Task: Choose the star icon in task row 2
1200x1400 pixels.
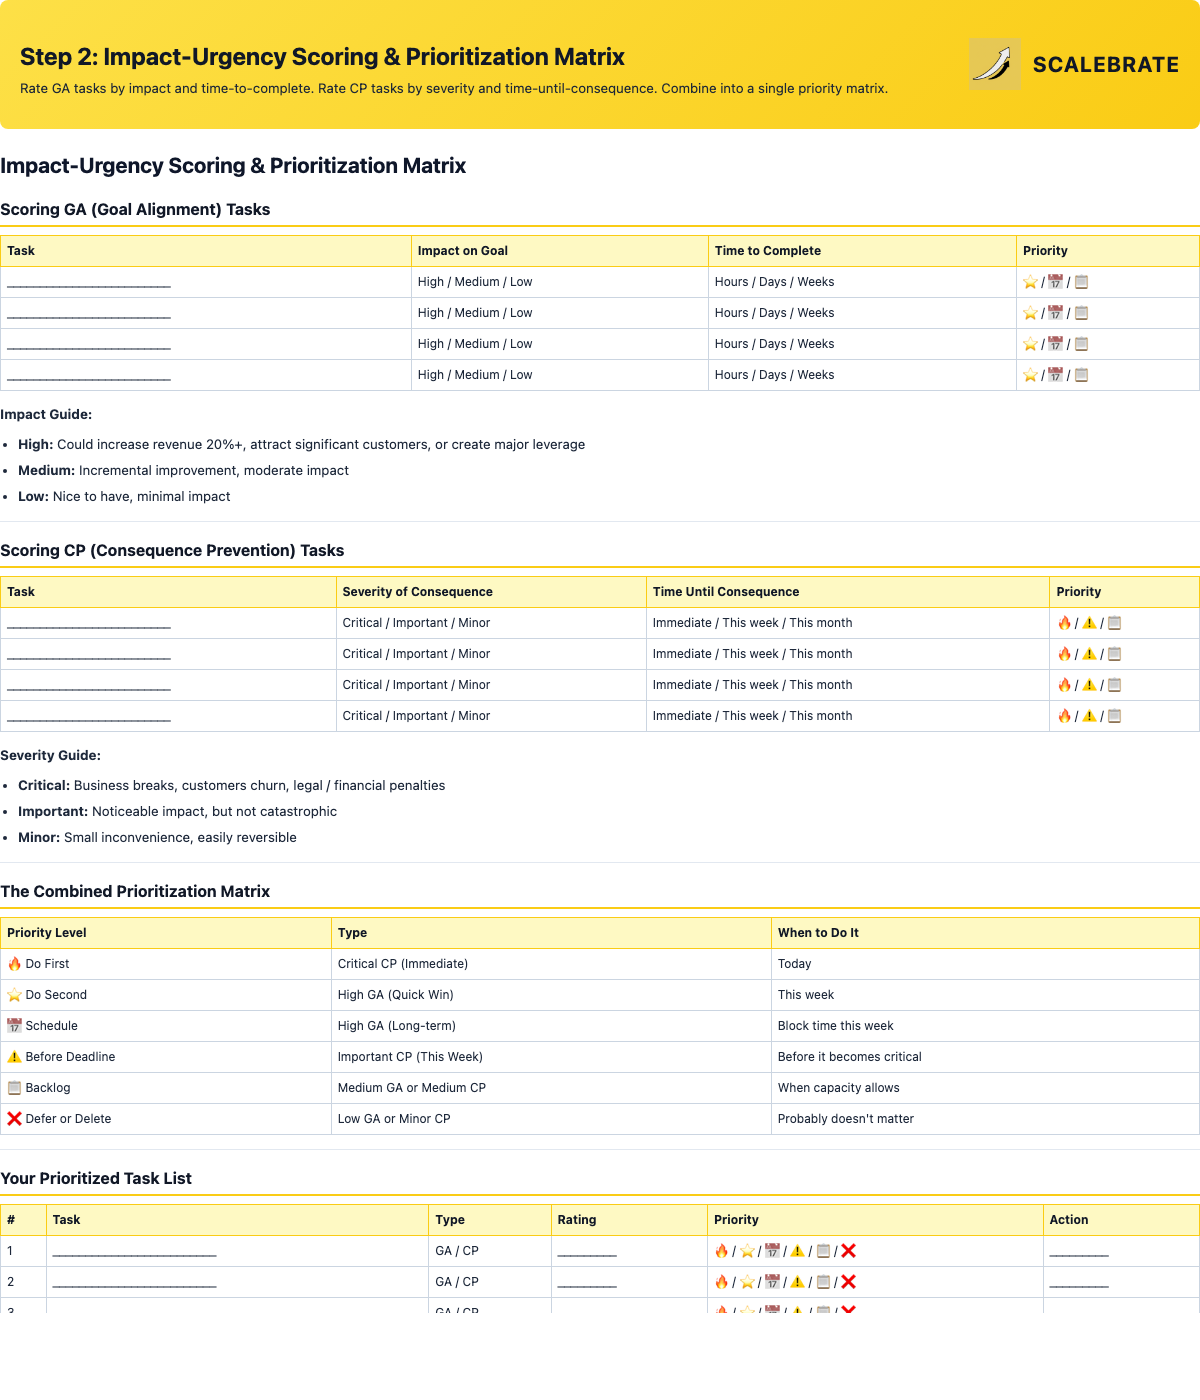Action: (x=747, y=1282)
